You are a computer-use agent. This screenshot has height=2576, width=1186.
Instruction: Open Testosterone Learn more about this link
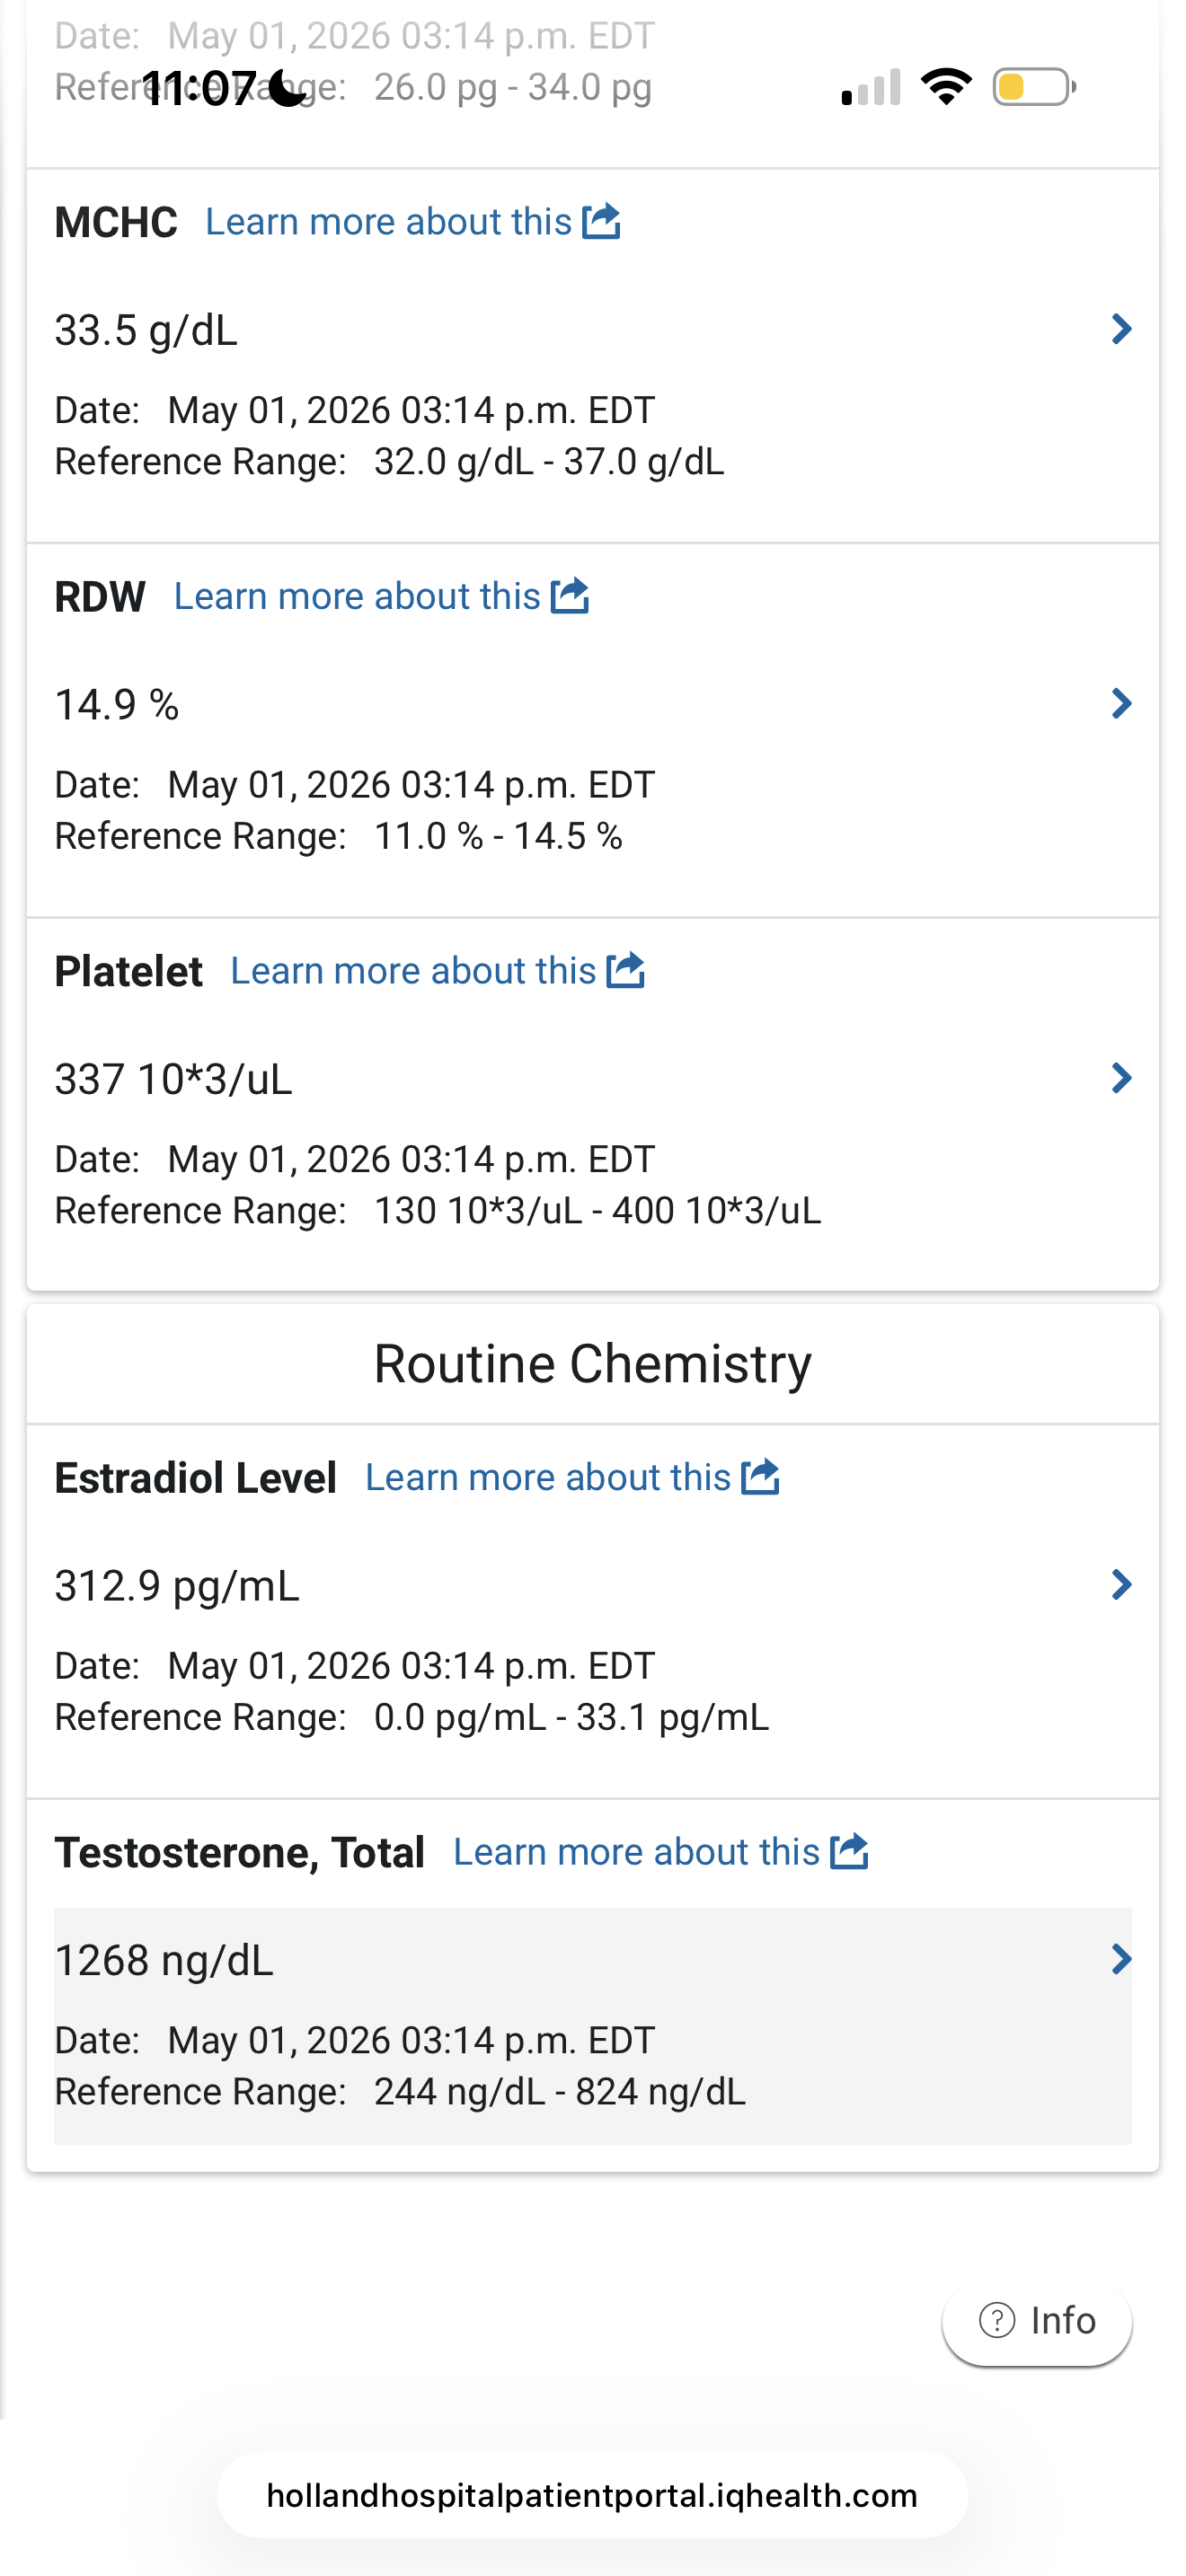(x=636, y=1852)
